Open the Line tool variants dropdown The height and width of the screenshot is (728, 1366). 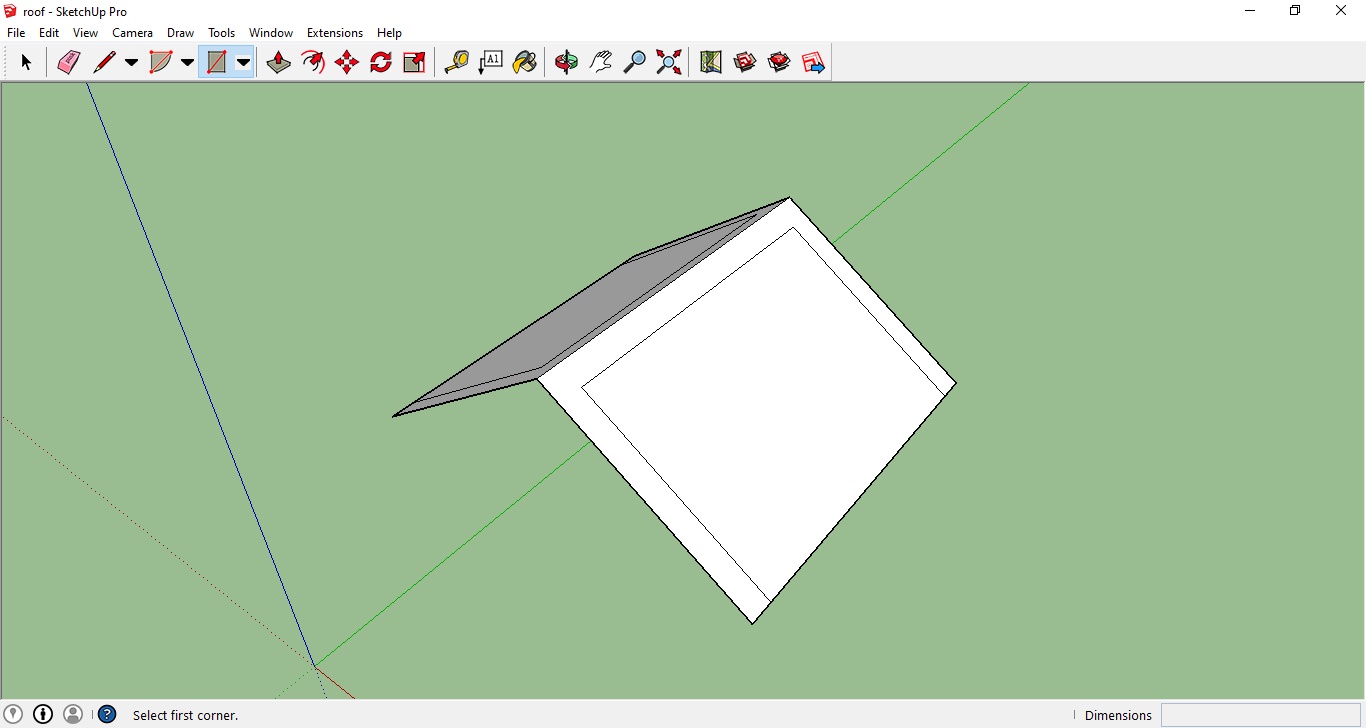131,61
